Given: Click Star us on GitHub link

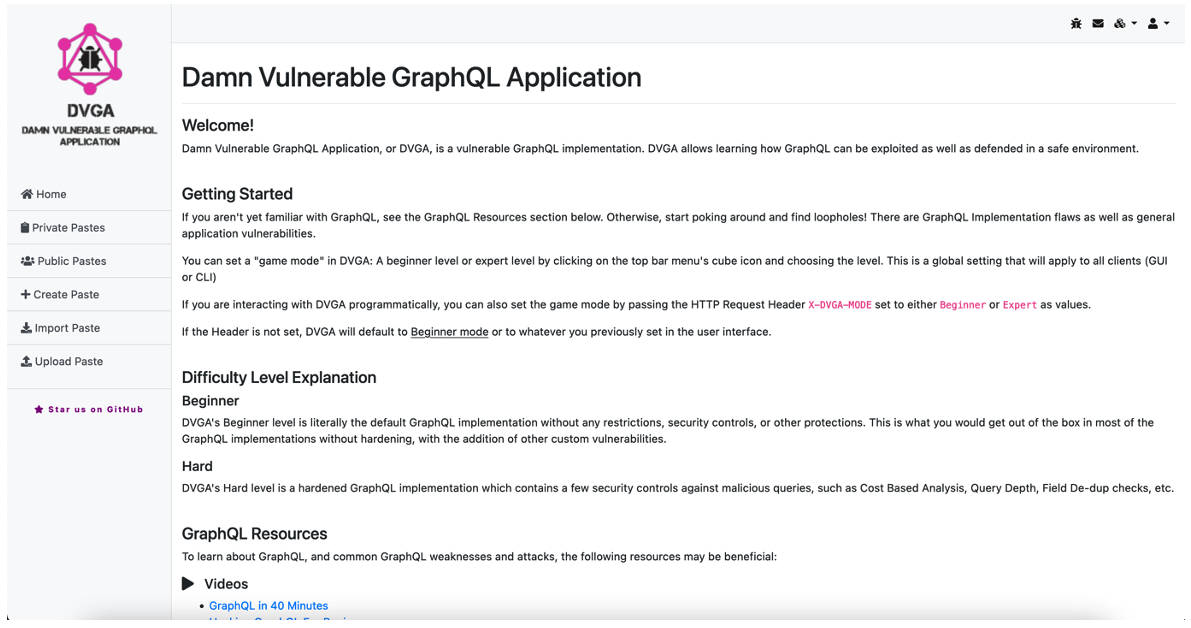Looking at the screenshot, I should coord(95,410).
